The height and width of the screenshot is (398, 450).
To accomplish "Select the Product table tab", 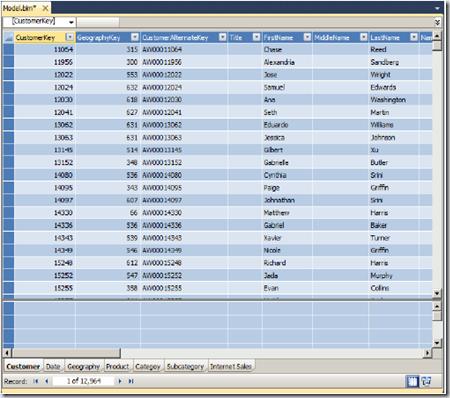I will pos(117,366).
